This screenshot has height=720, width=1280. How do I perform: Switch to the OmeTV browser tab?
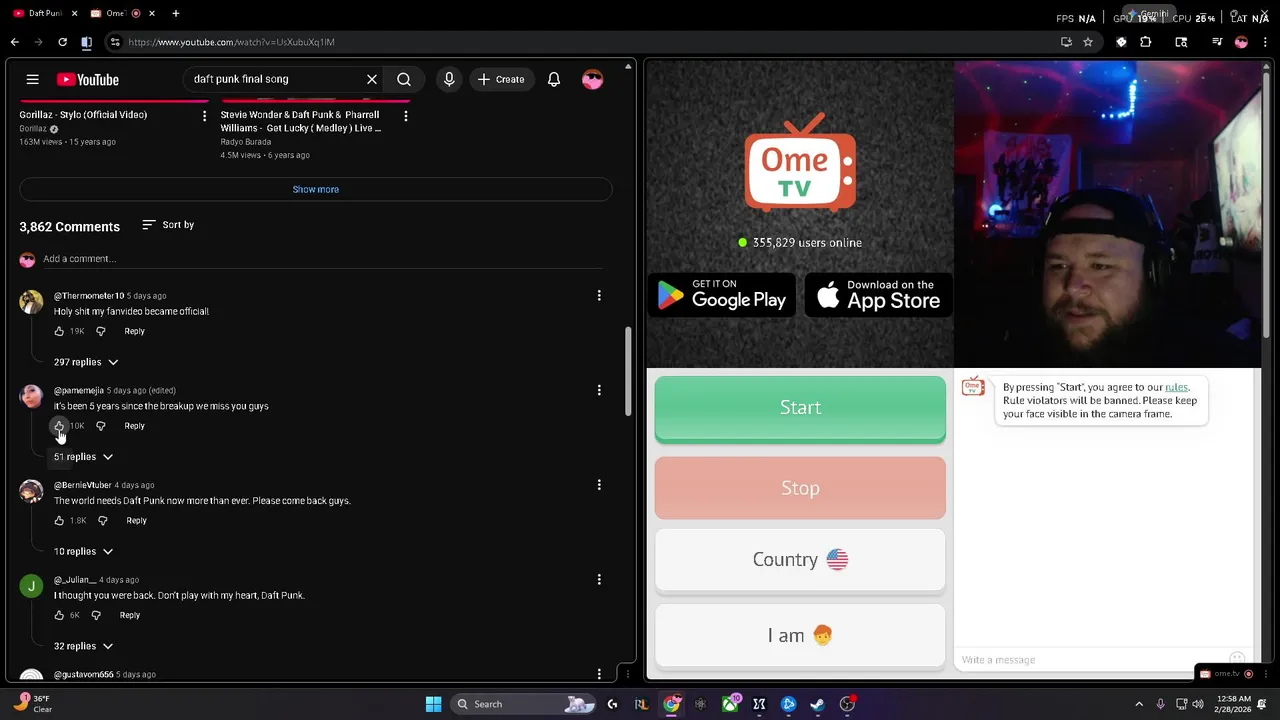[120, 13]
